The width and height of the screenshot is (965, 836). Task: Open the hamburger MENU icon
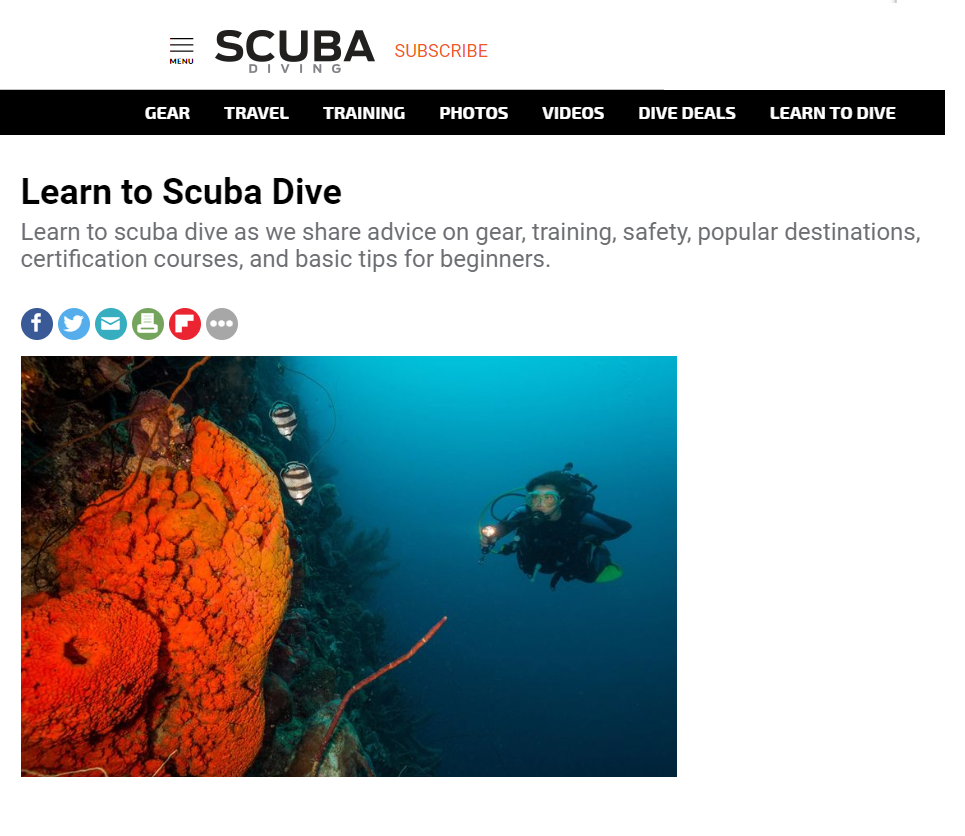[182, 50]
